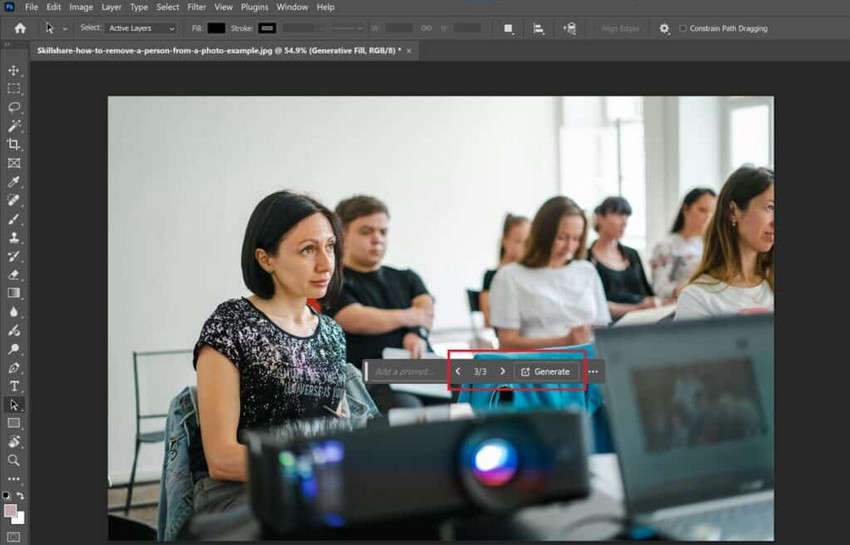Close the Skillshare document tab
The image size is (850, 545).
(409, 51)
